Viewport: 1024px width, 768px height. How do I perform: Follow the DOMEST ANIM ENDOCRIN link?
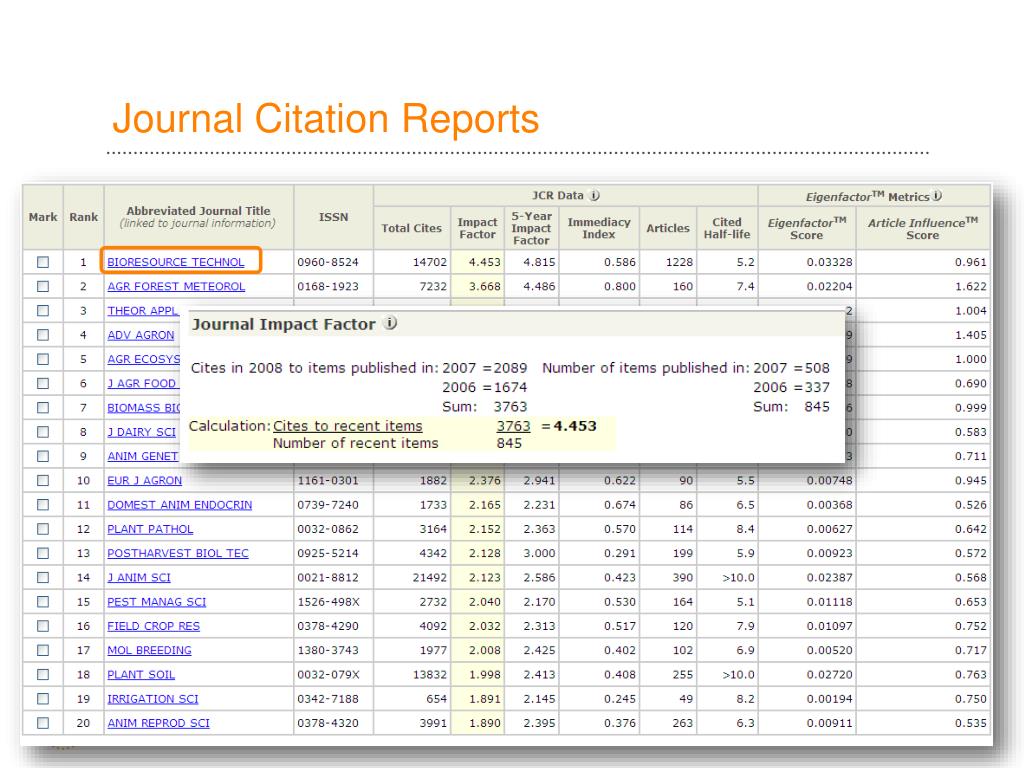pos(180,504)
